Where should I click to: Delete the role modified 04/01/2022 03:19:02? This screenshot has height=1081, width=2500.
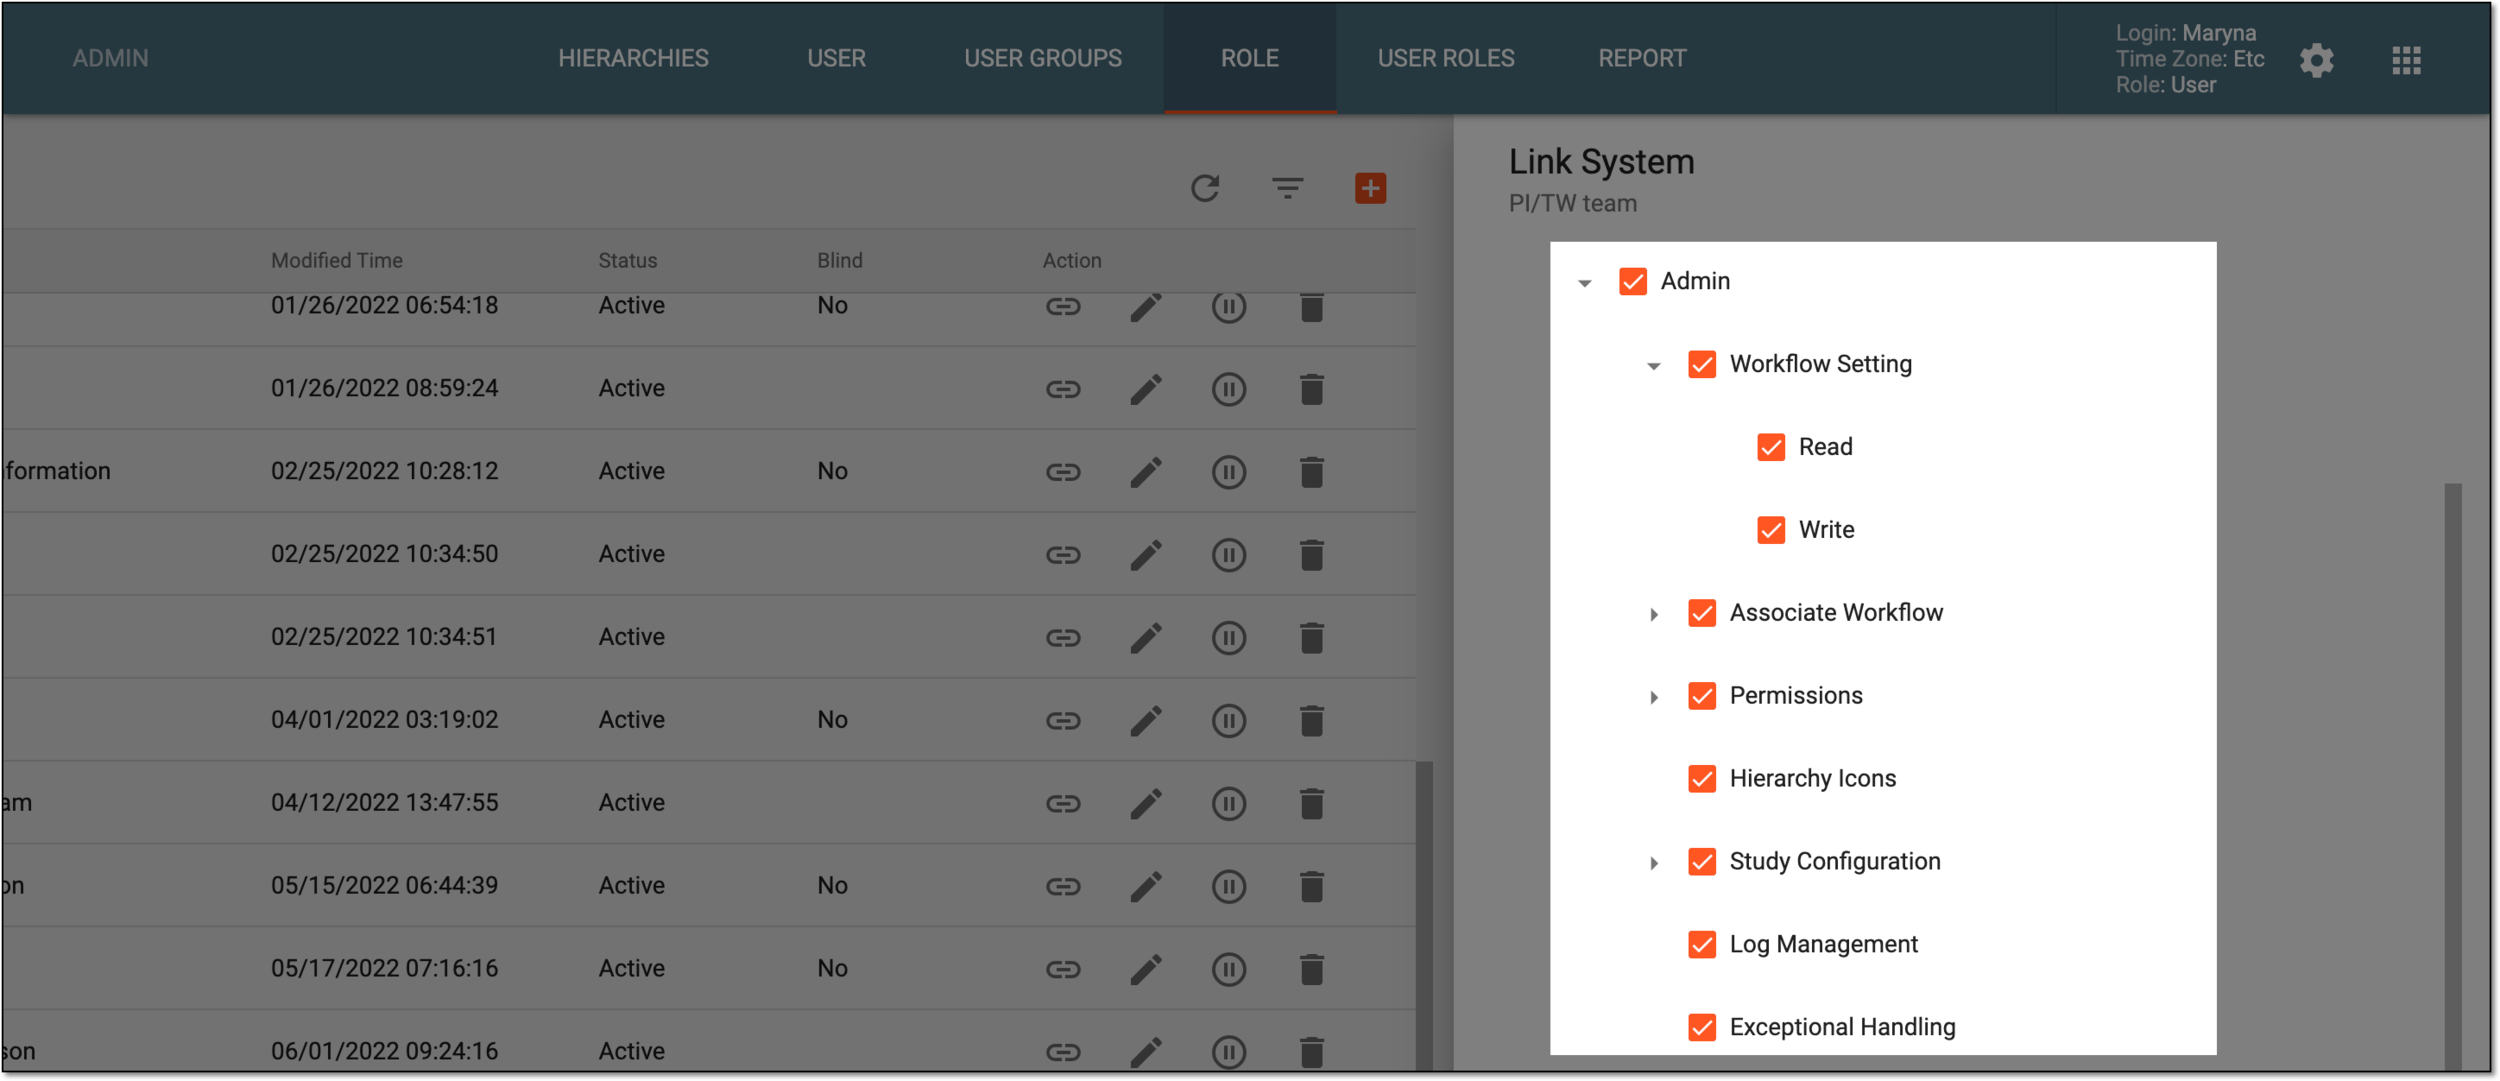(1312, 721)
